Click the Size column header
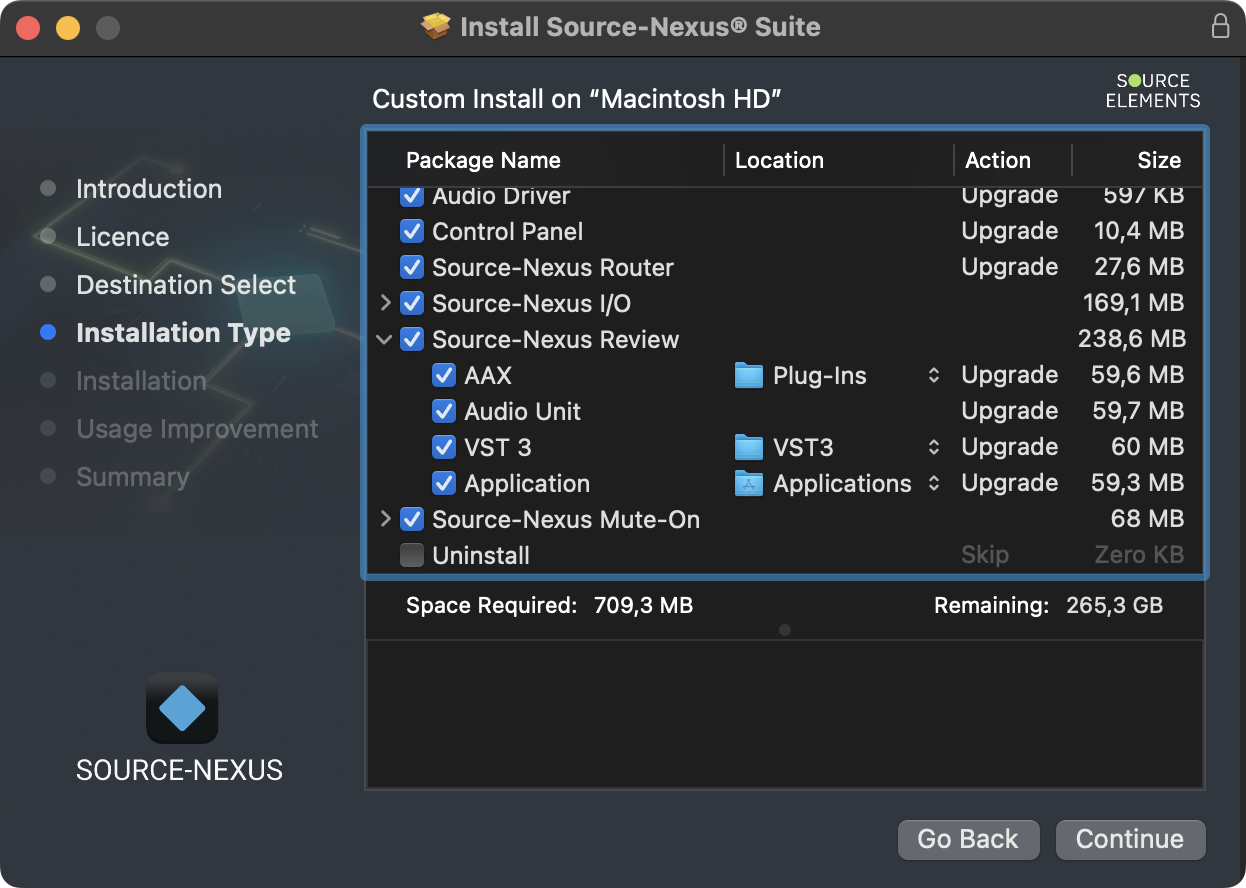1246x888 pixels. click(x=1158, y=161)
